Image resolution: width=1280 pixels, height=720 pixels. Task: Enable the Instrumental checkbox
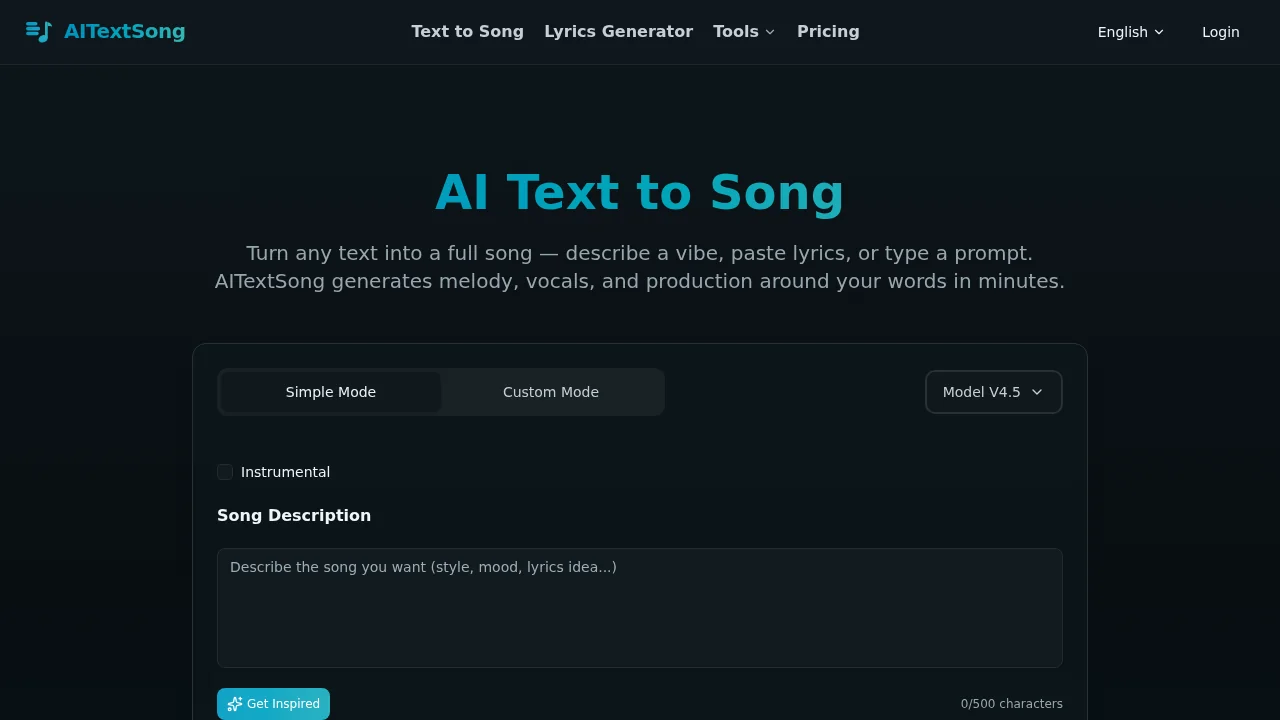pos(225,471)
